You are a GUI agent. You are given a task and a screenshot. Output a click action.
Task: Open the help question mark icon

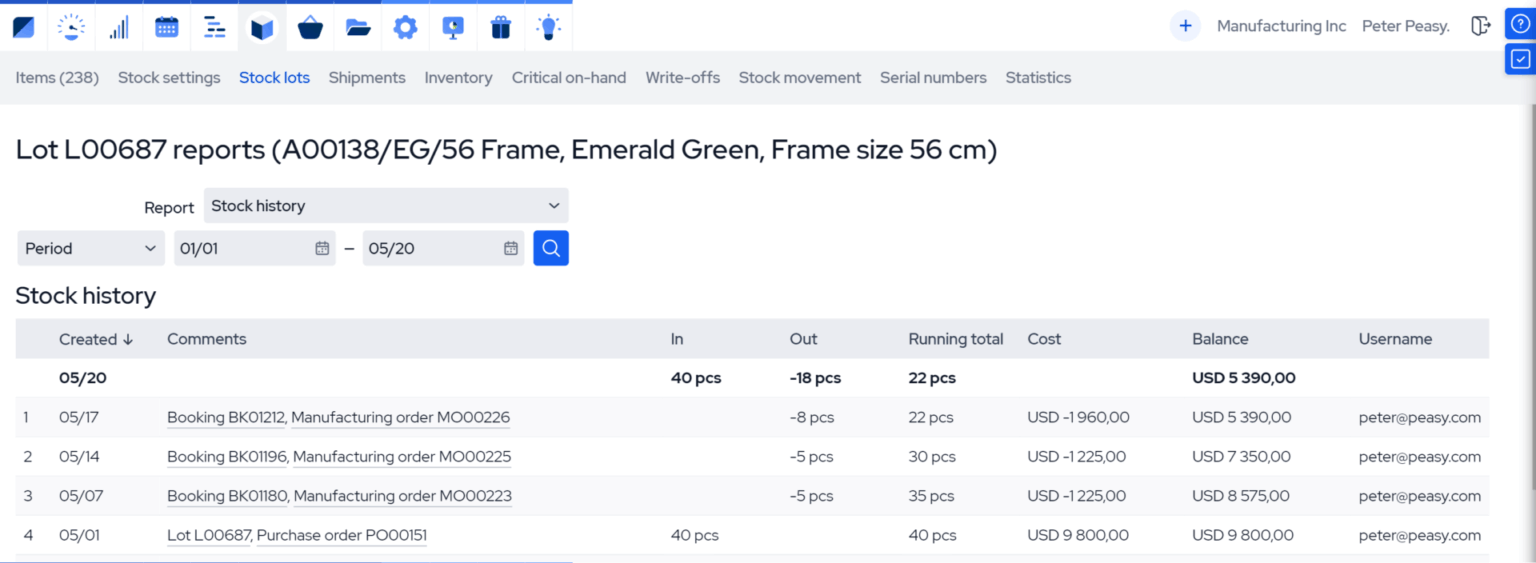tap(1519, 25)
